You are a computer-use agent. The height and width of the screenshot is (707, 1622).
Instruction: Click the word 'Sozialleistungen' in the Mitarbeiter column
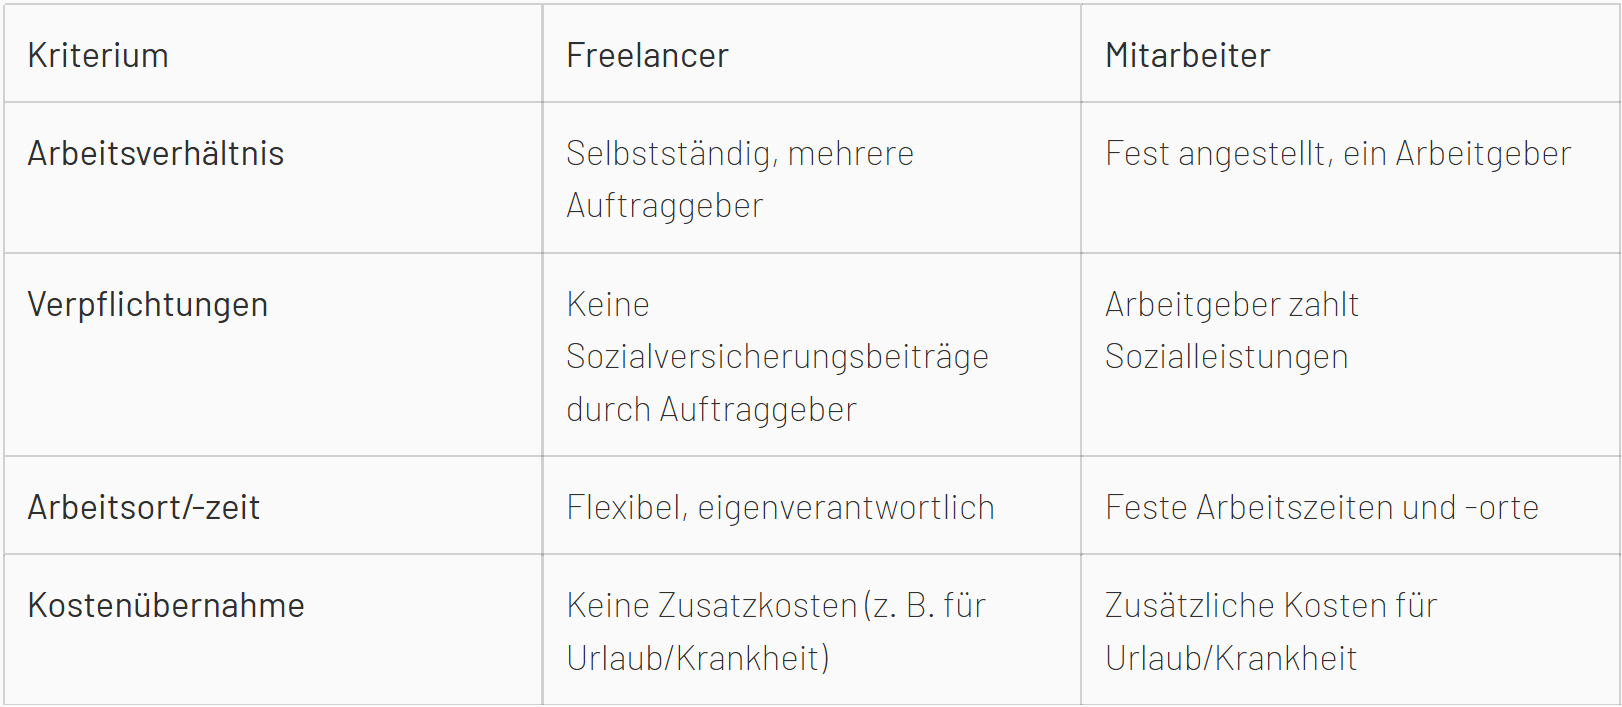pyautogui.click(x=1227, y=357)
